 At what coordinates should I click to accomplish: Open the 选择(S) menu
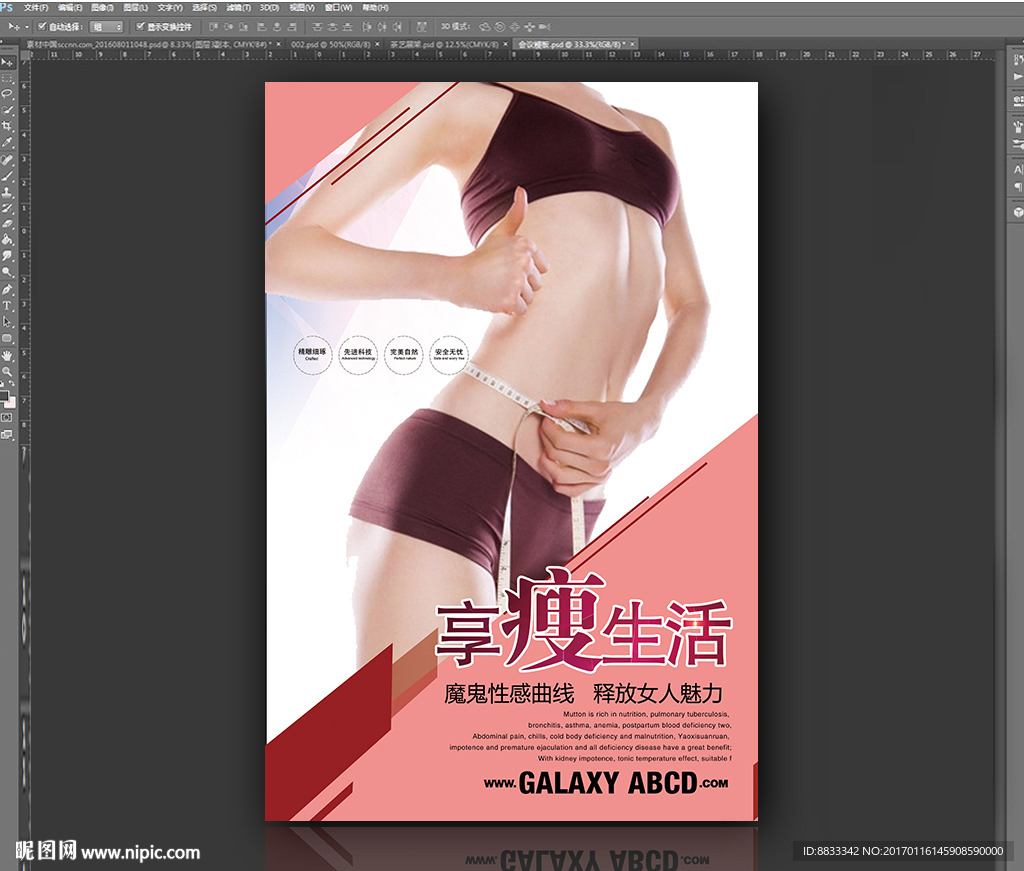[204, 7]
